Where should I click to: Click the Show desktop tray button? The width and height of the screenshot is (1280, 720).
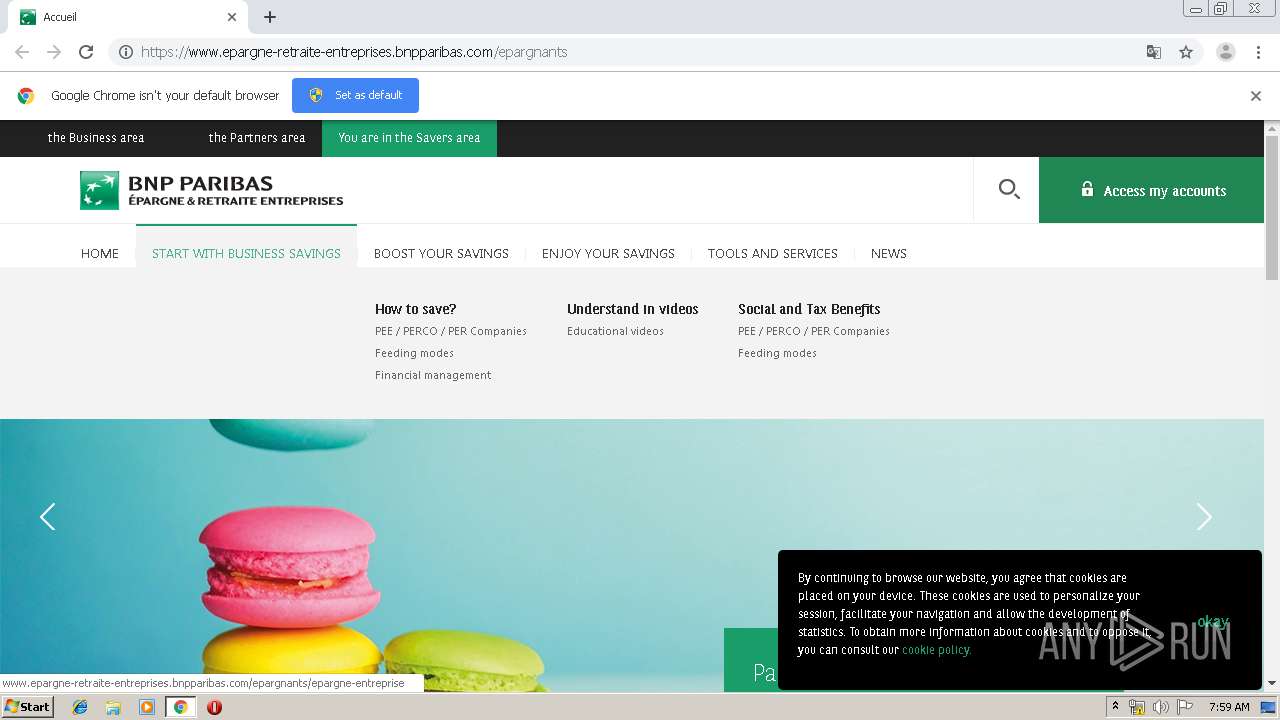[x=1269, y=707]
